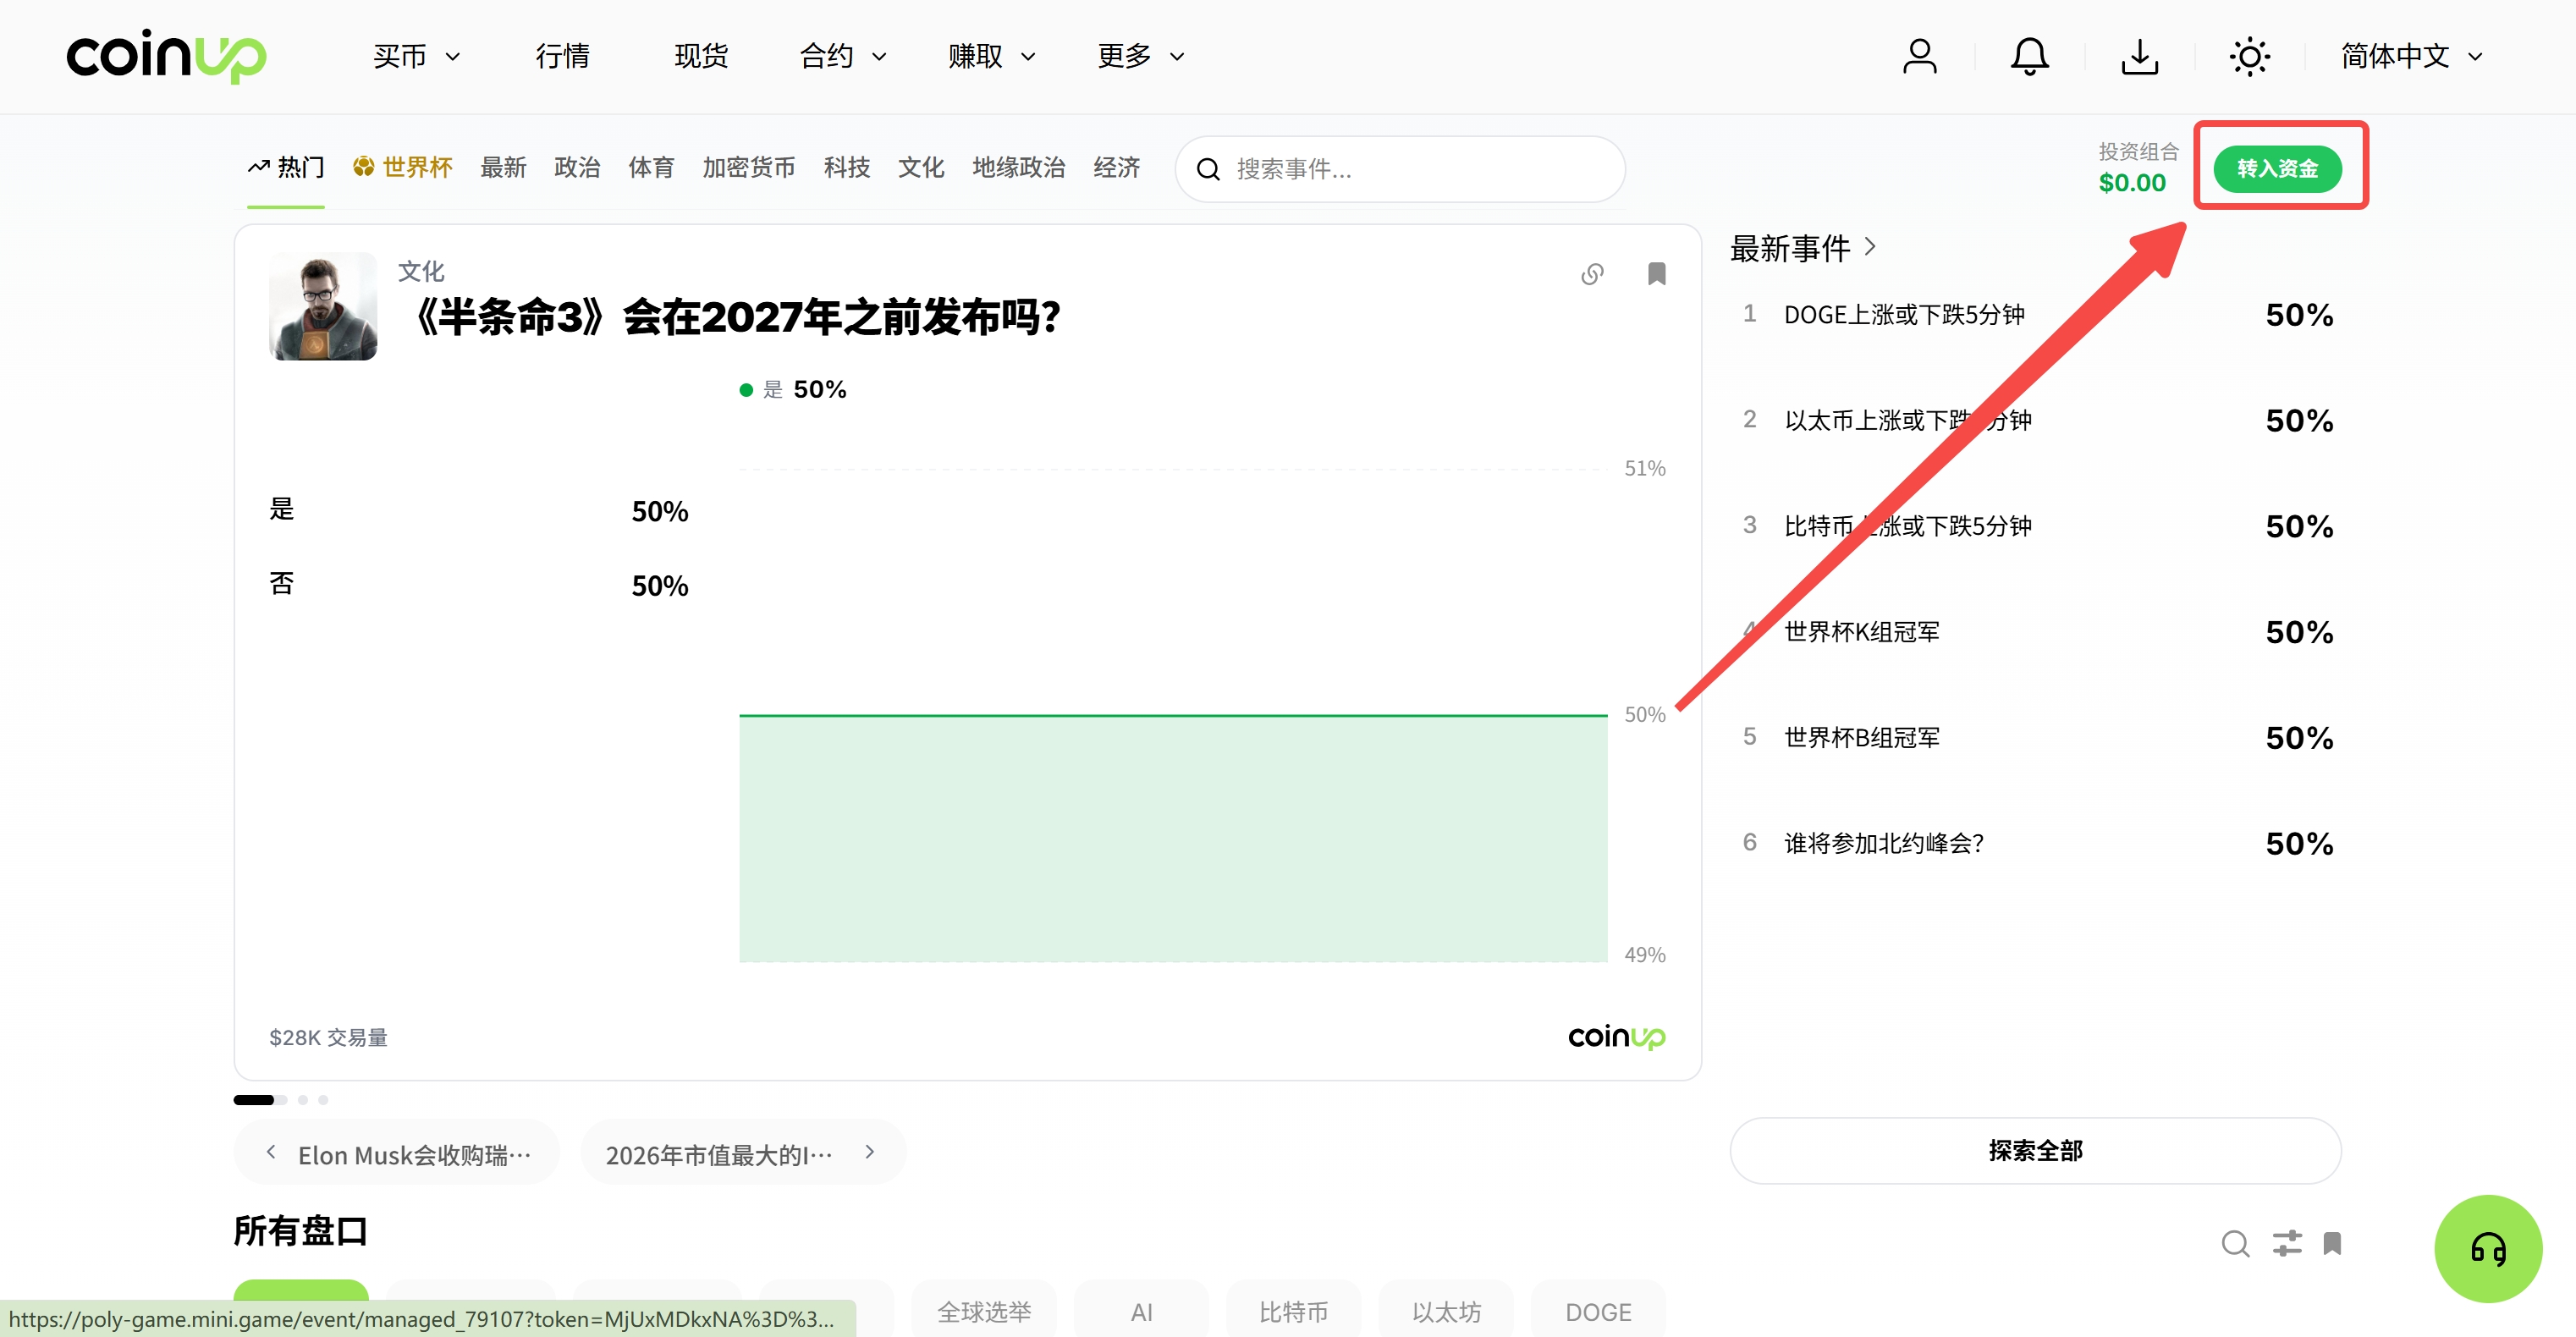Select the 科技 tab
Screen dimensions: 2576x1337
pos(846,167)
